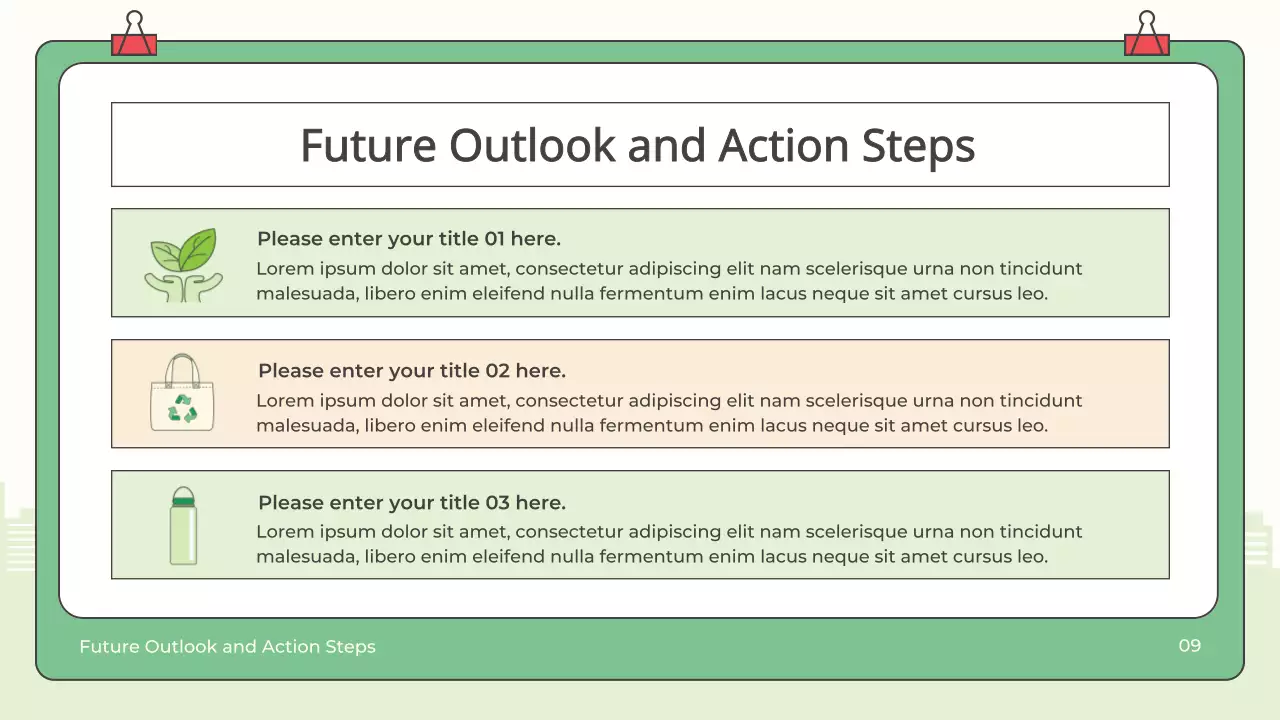Select 'Please enter your title 03 here' text
Viewport: 1280px width, 720px height.
click(411, 503)
